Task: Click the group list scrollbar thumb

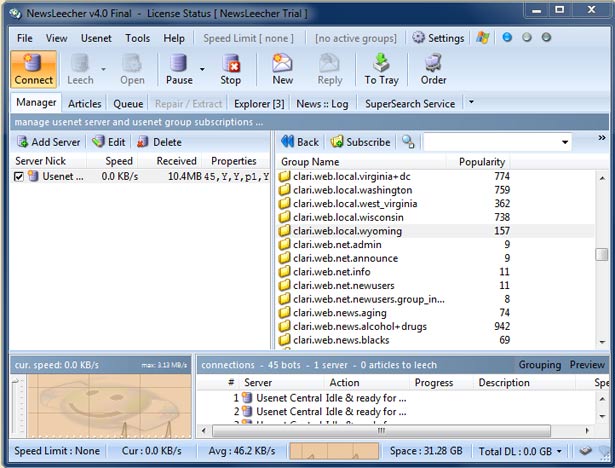Action: 602,254
